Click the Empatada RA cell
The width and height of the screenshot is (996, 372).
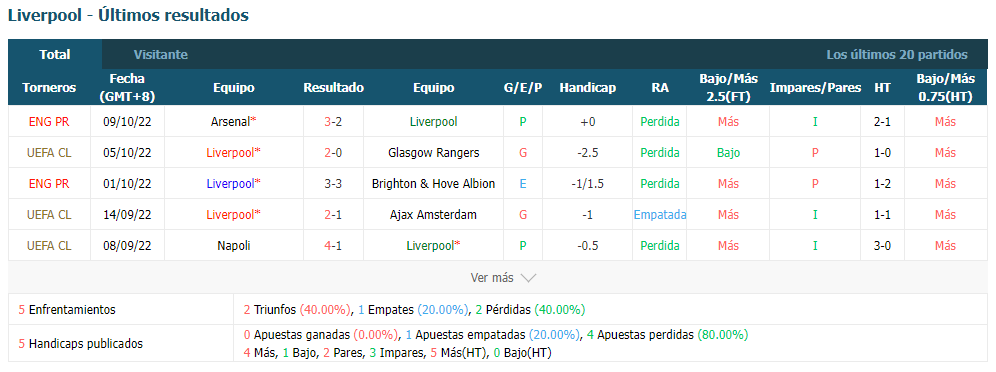[659, 215]
